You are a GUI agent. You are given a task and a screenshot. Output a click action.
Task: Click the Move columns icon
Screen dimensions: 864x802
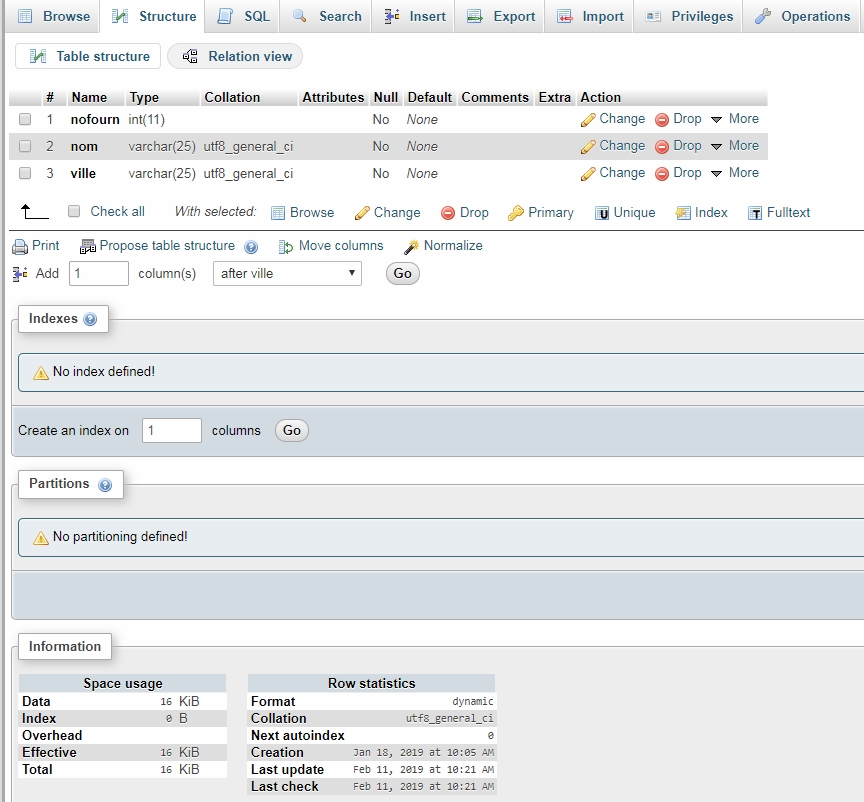click(x=286, y=246)
